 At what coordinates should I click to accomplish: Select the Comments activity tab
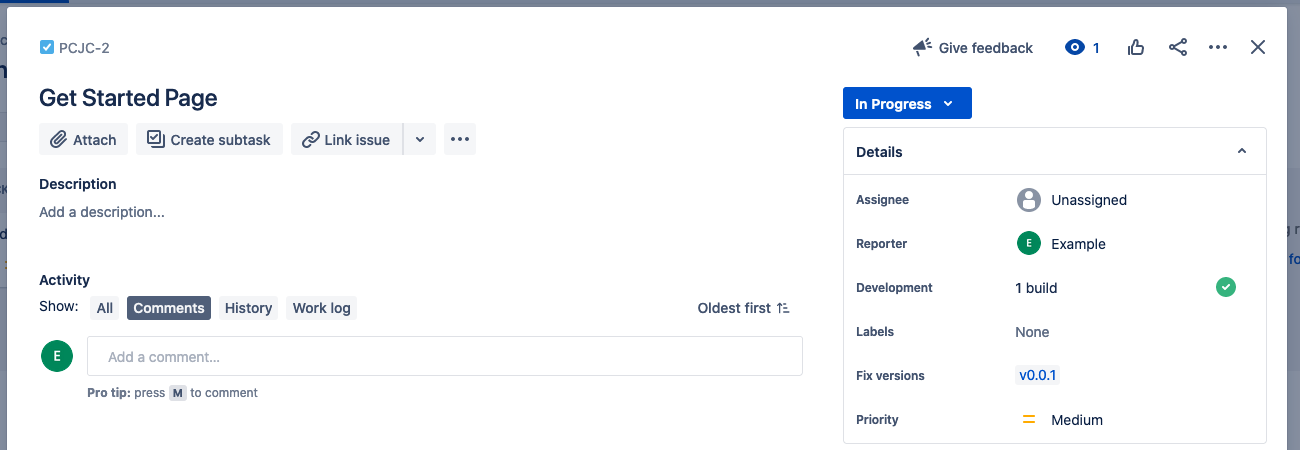(169, 308)
